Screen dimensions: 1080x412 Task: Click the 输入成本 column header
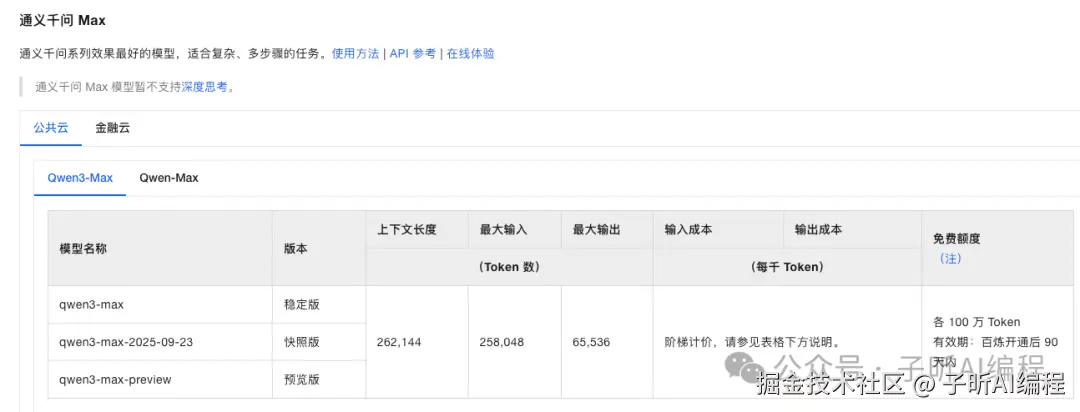click(688, 229)
